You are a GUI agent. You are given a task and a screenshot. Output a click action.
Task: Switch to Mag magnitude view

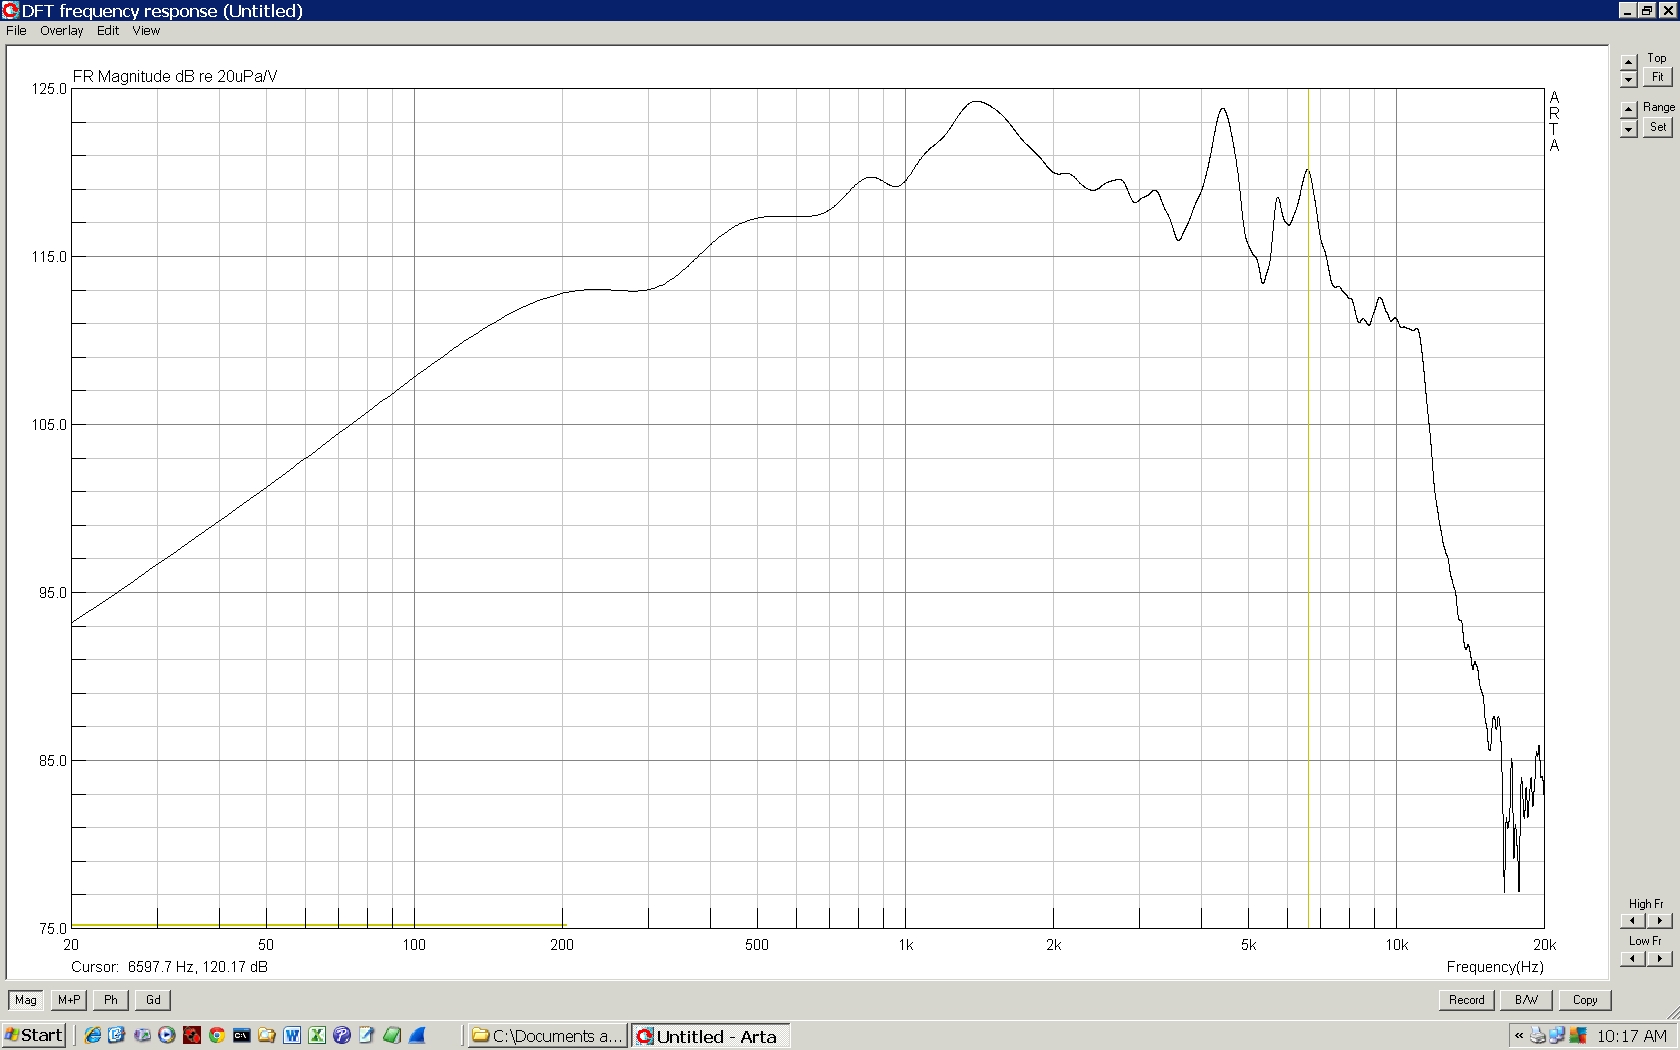(x=25, y=1000)
